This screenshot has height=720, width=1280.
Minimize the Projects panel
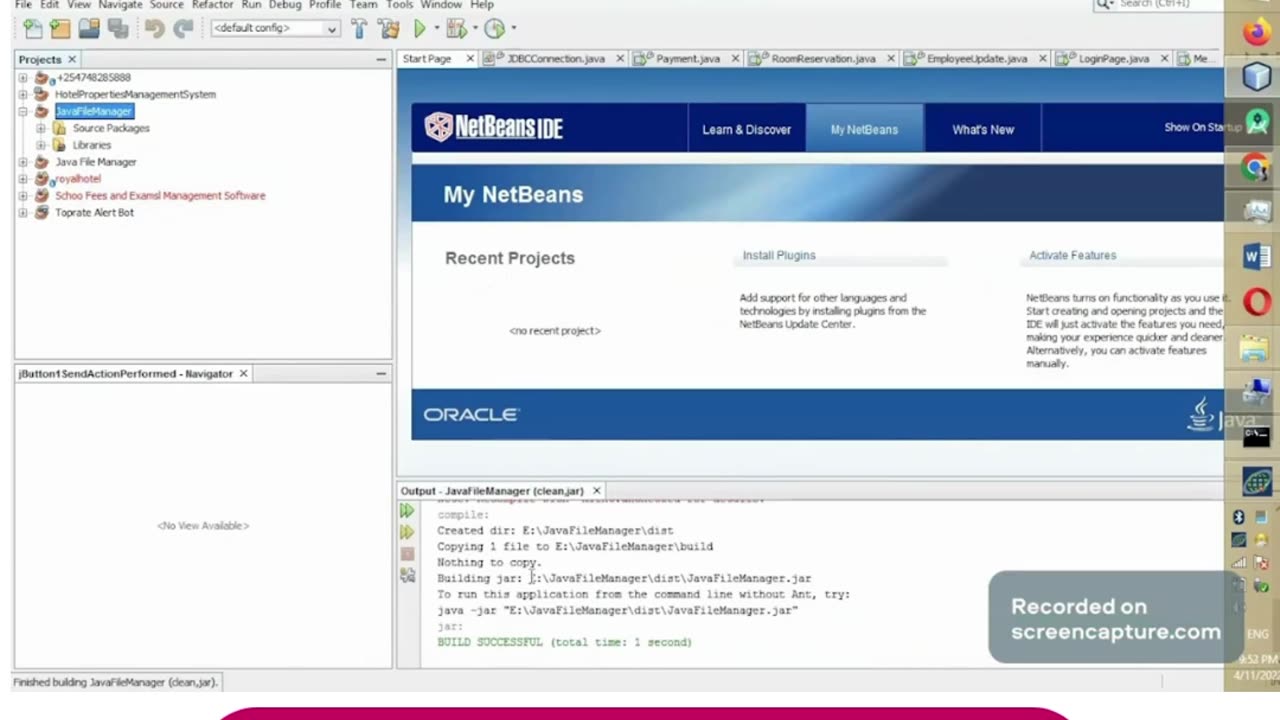pos(381,59)
